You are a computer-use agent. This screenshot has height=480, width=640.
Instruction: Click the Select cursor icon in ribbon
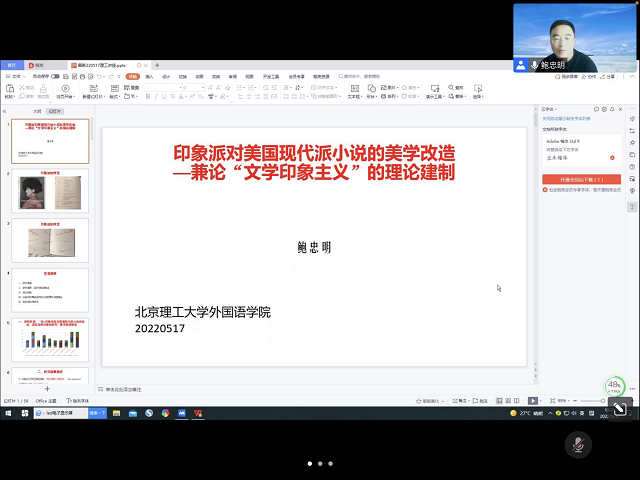(x=478, y=88)
